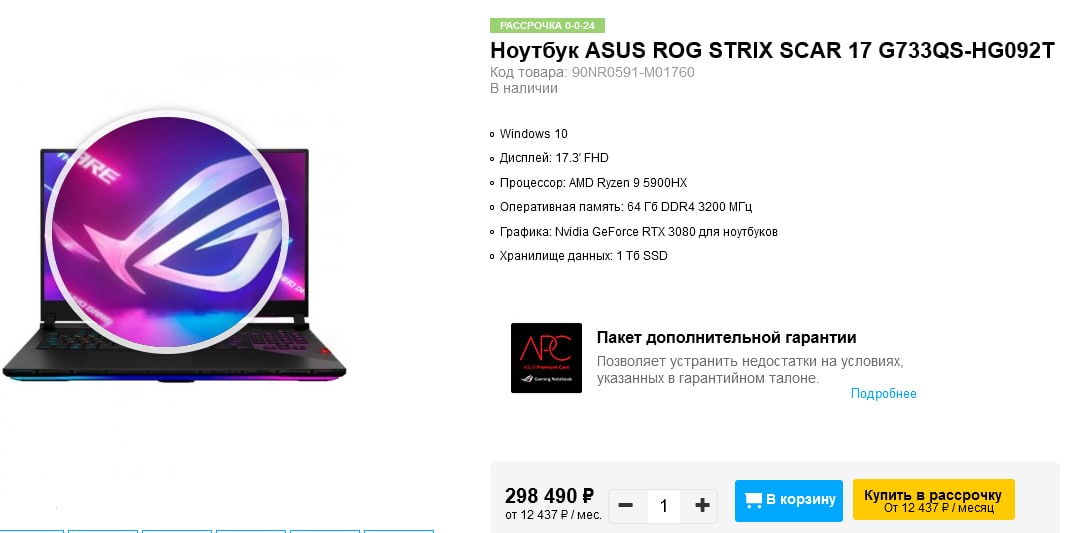
Task: Select the product title ASUS ROG STRIX SCAR 17
Action: click(772, 51)
